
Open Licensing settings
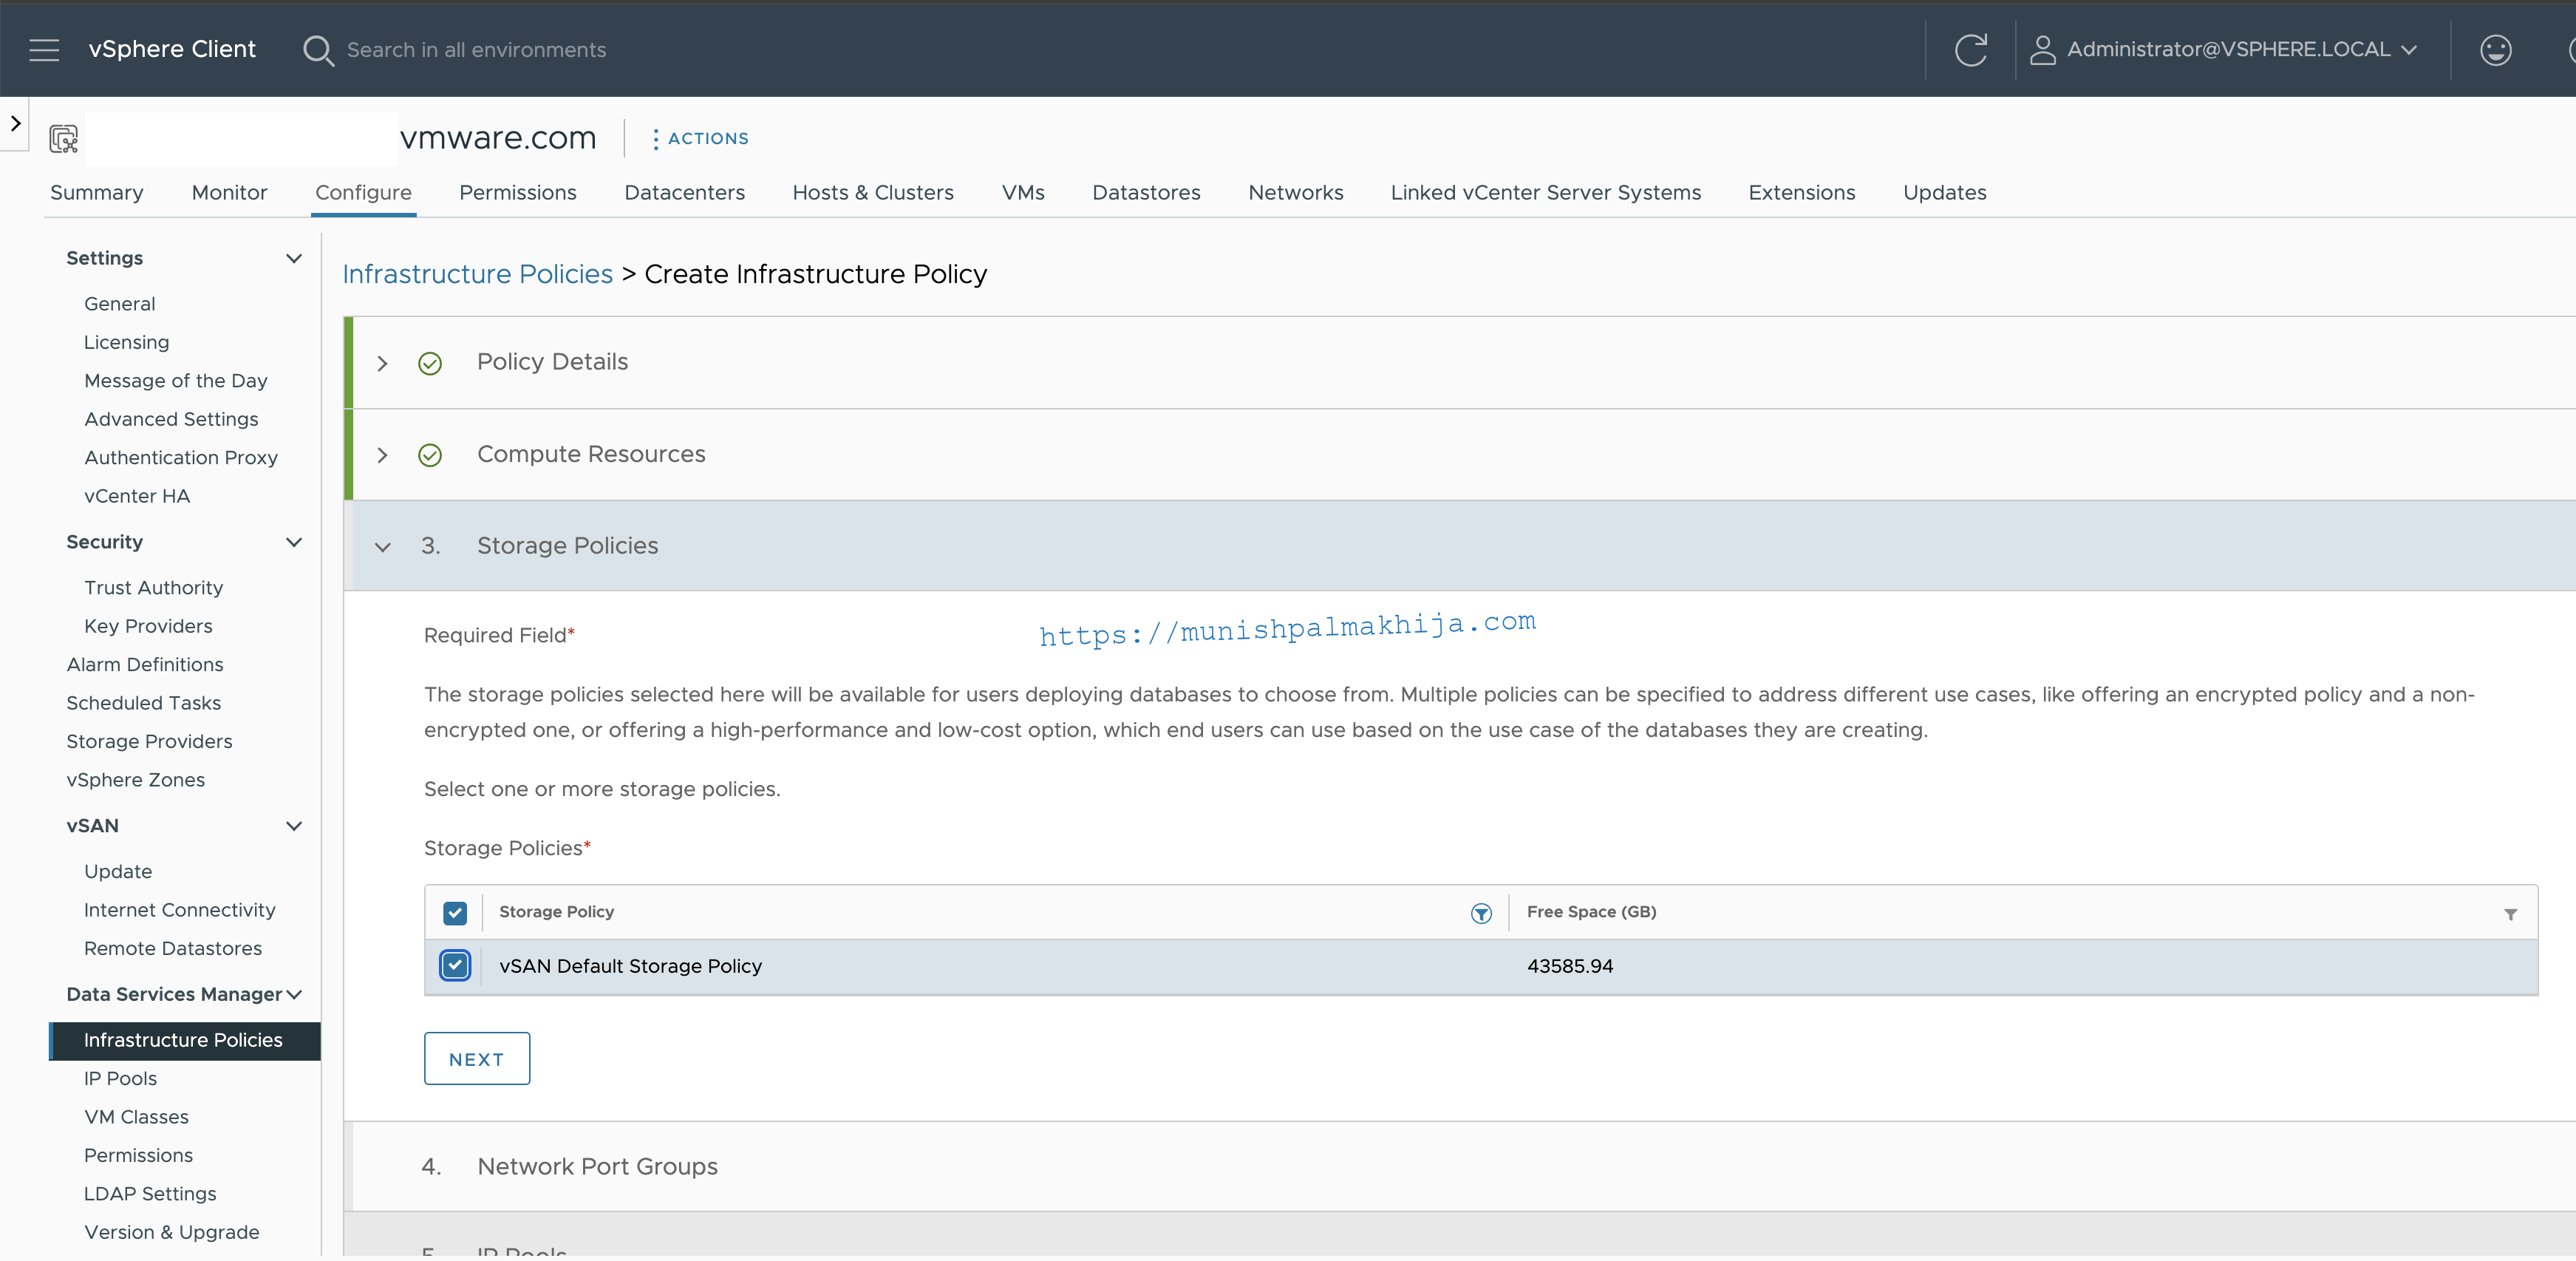(126, 342)
